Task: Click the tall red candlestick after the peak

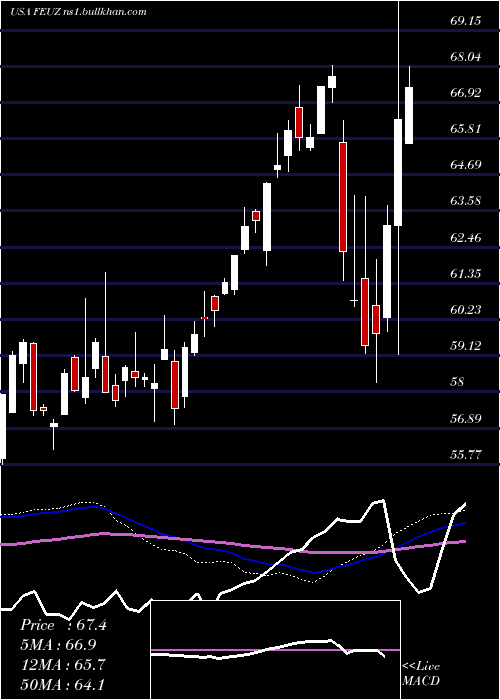Action: [x=343, y=197]
